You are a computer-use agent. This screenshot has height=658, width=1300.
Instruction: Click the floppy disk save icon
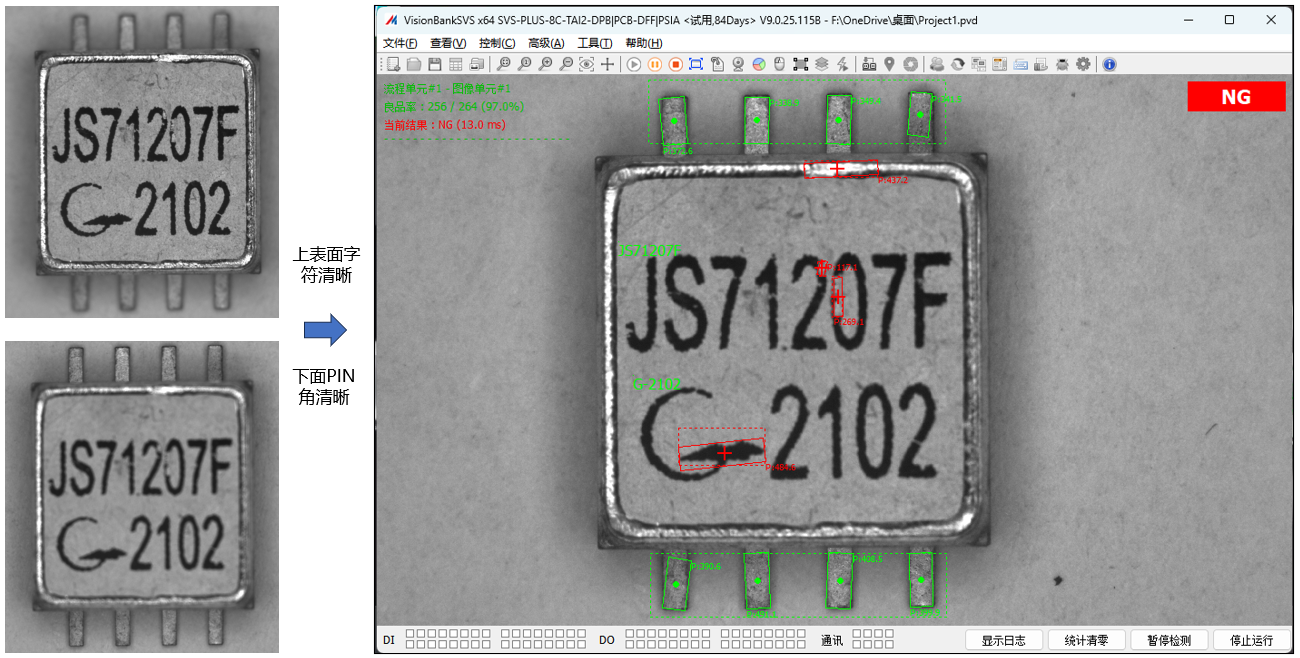pos(435,64)
